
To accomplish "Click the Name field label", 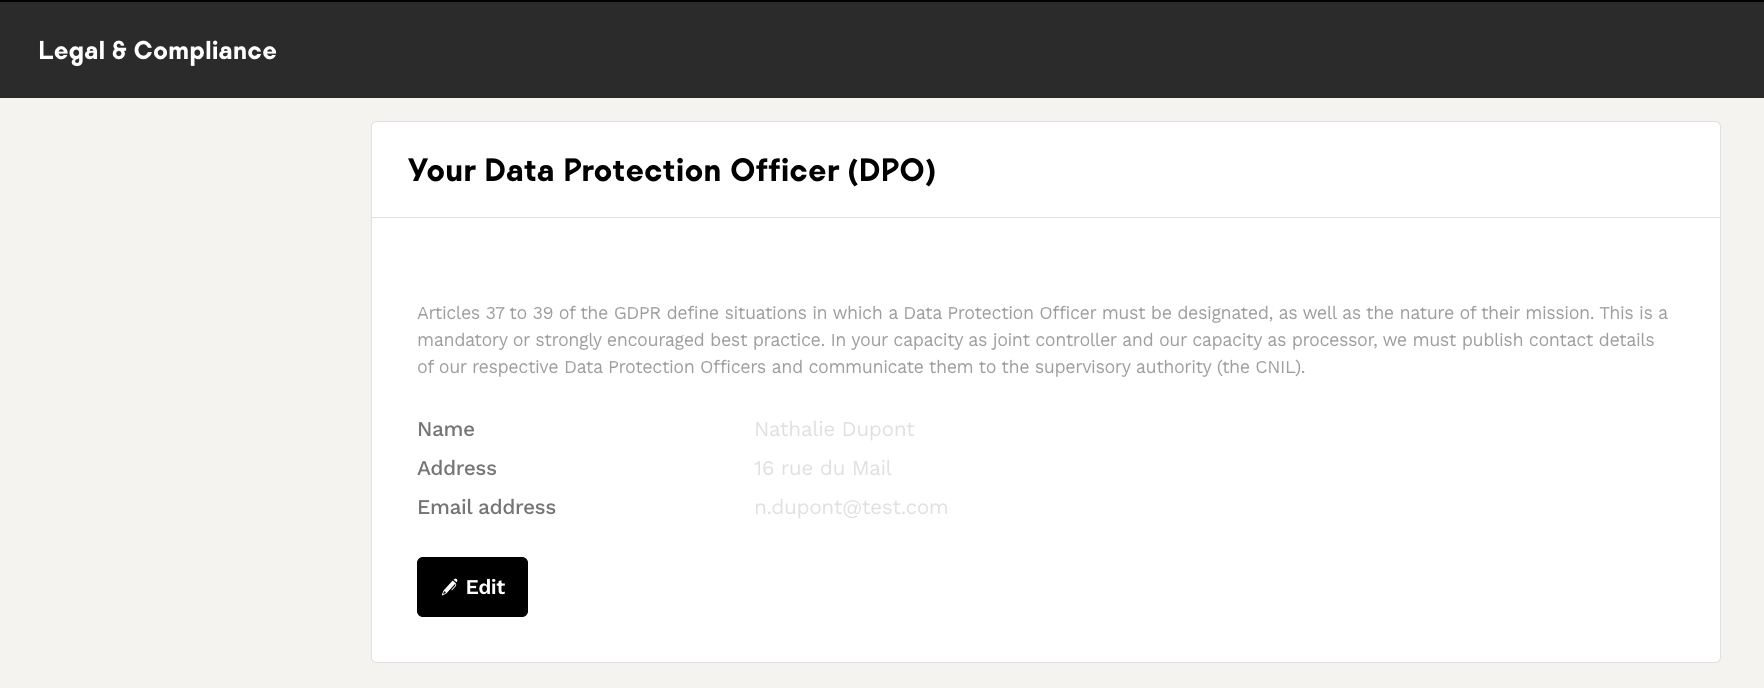I will 446,429.
